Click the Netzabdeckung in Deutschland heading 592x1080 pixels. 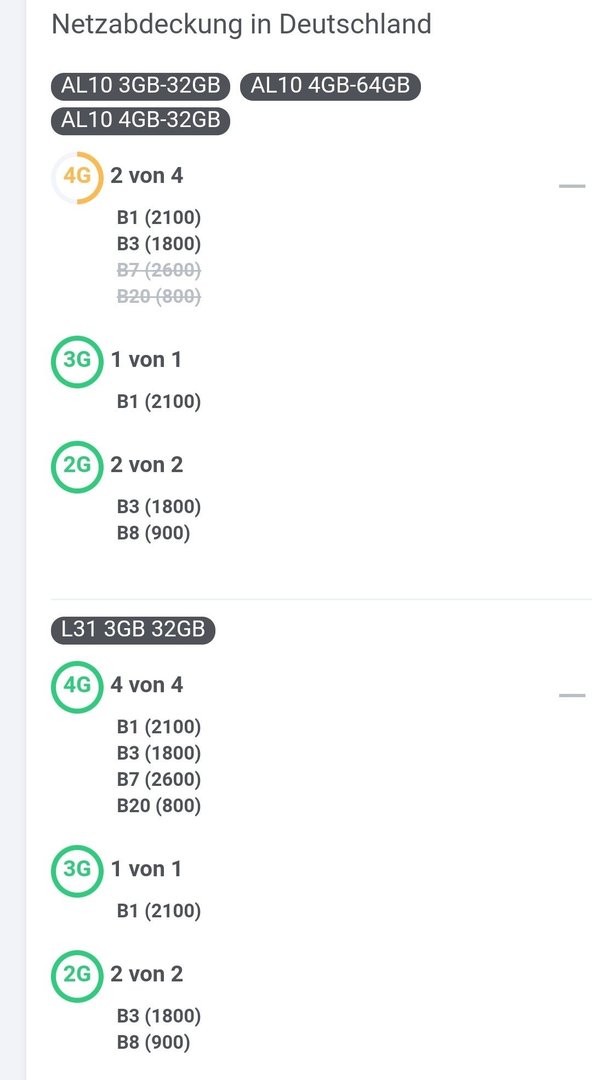(x=241, y=25)
